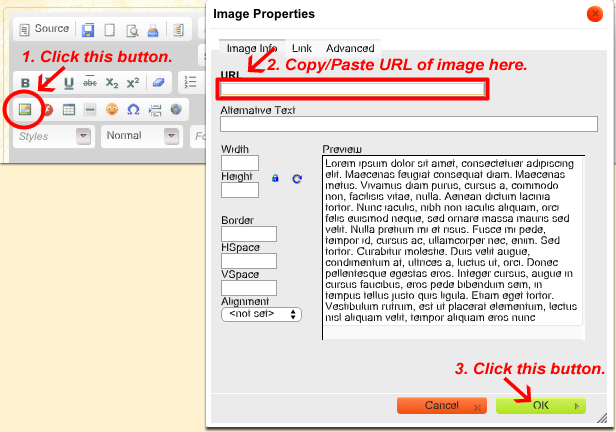Toggle Source view mode

tap(44, 30)
